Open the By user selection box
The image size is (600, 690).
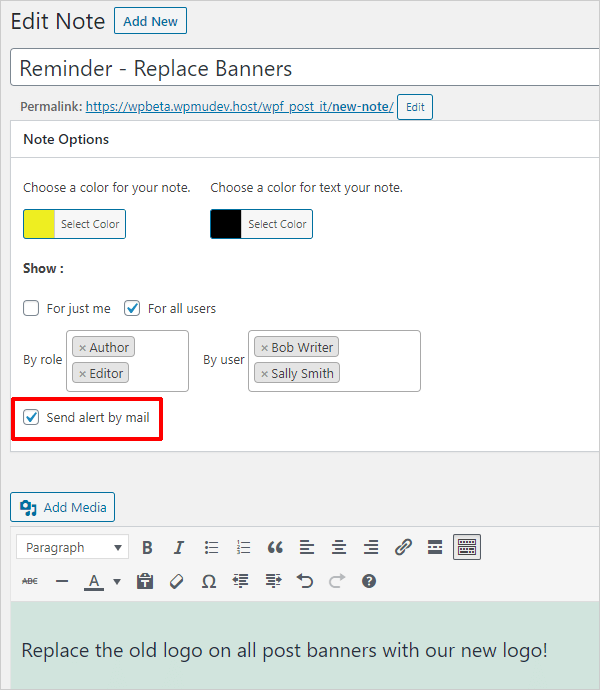(335, 361)
